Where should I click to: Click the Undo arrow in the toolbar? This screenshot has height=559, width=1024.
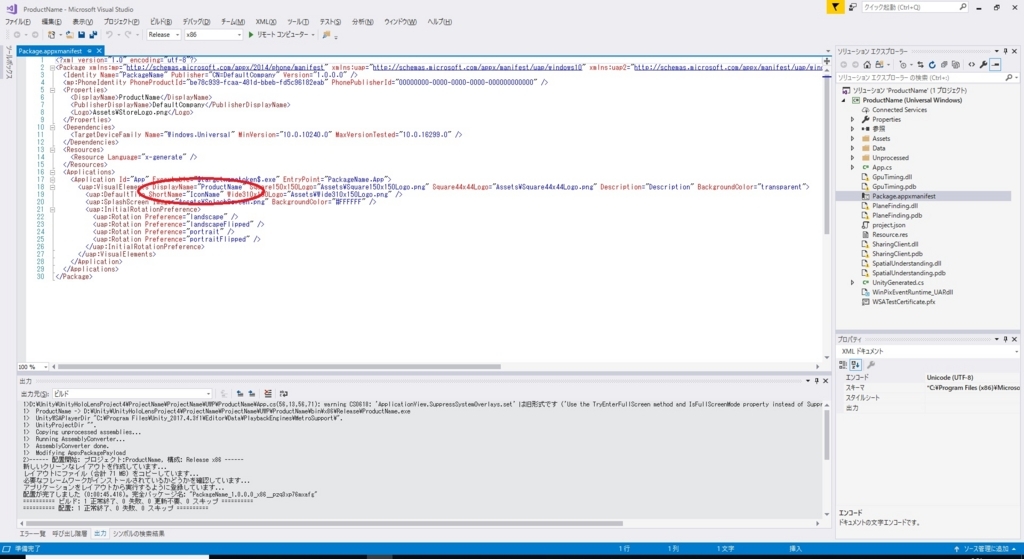109,35
